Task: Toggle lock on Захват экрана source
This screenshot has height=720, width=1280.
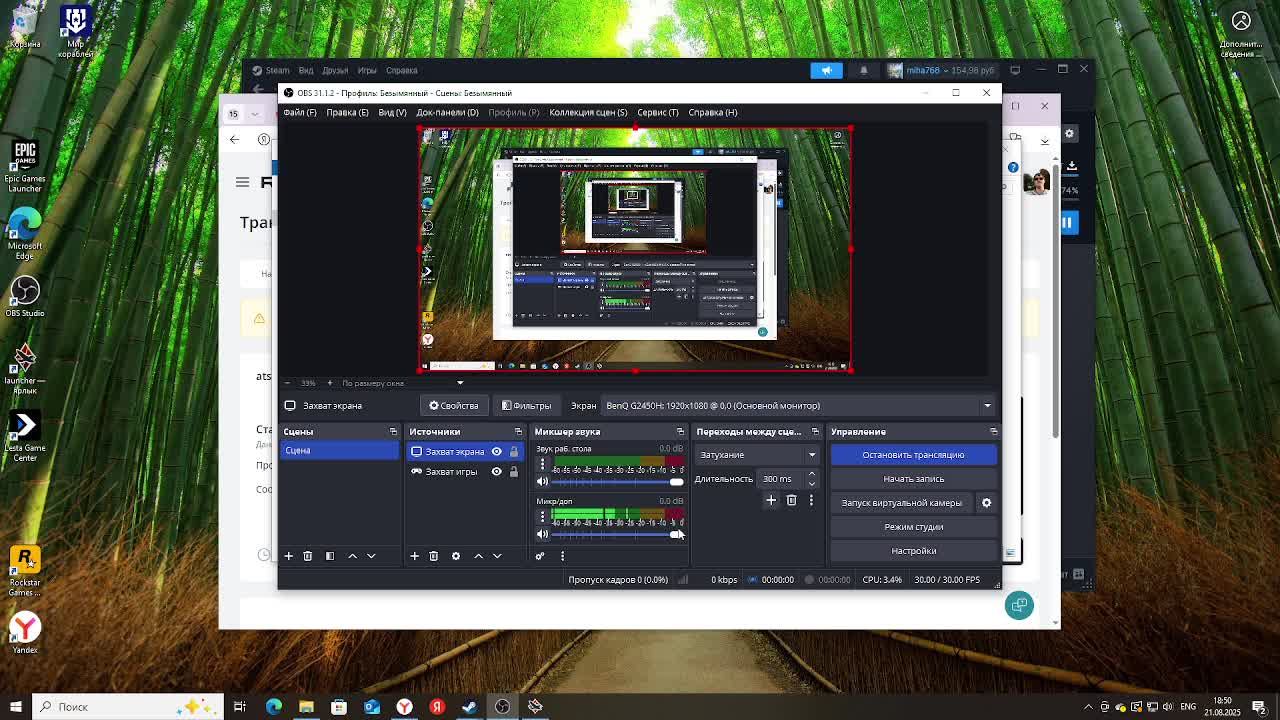Action: coord(514,452)
